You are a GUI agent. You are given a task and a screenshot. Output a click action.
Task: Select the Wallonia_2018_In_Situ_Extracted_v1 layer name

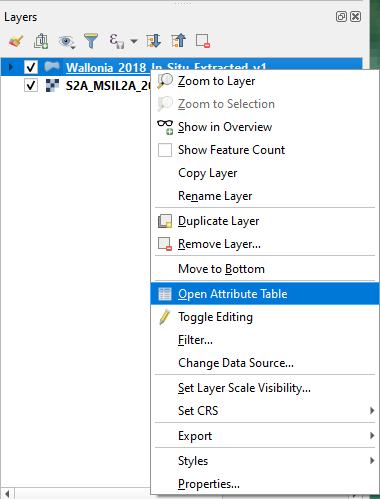pos(166,68)
